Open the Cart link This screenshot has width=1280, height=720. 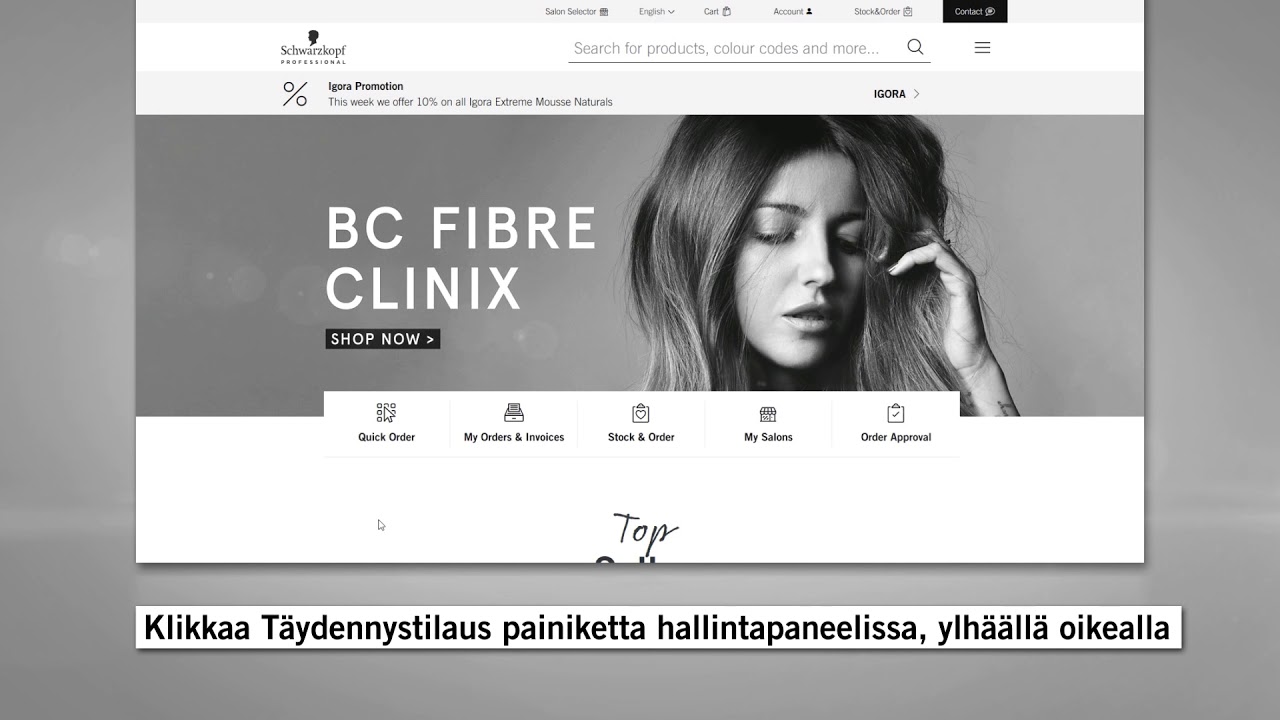[x=717, y=12]
